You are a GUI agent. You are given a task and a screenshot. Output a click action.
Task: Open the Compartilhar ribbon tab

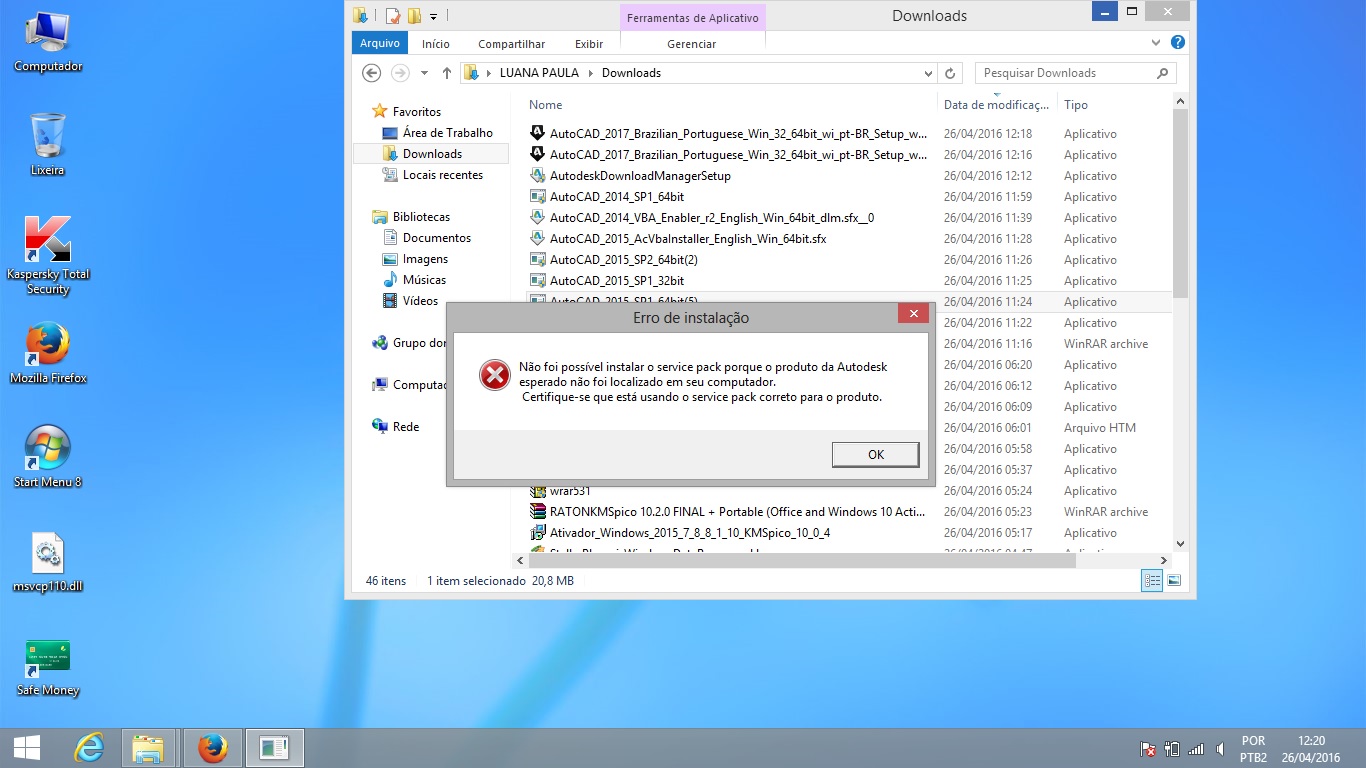(x=512, y=44)
